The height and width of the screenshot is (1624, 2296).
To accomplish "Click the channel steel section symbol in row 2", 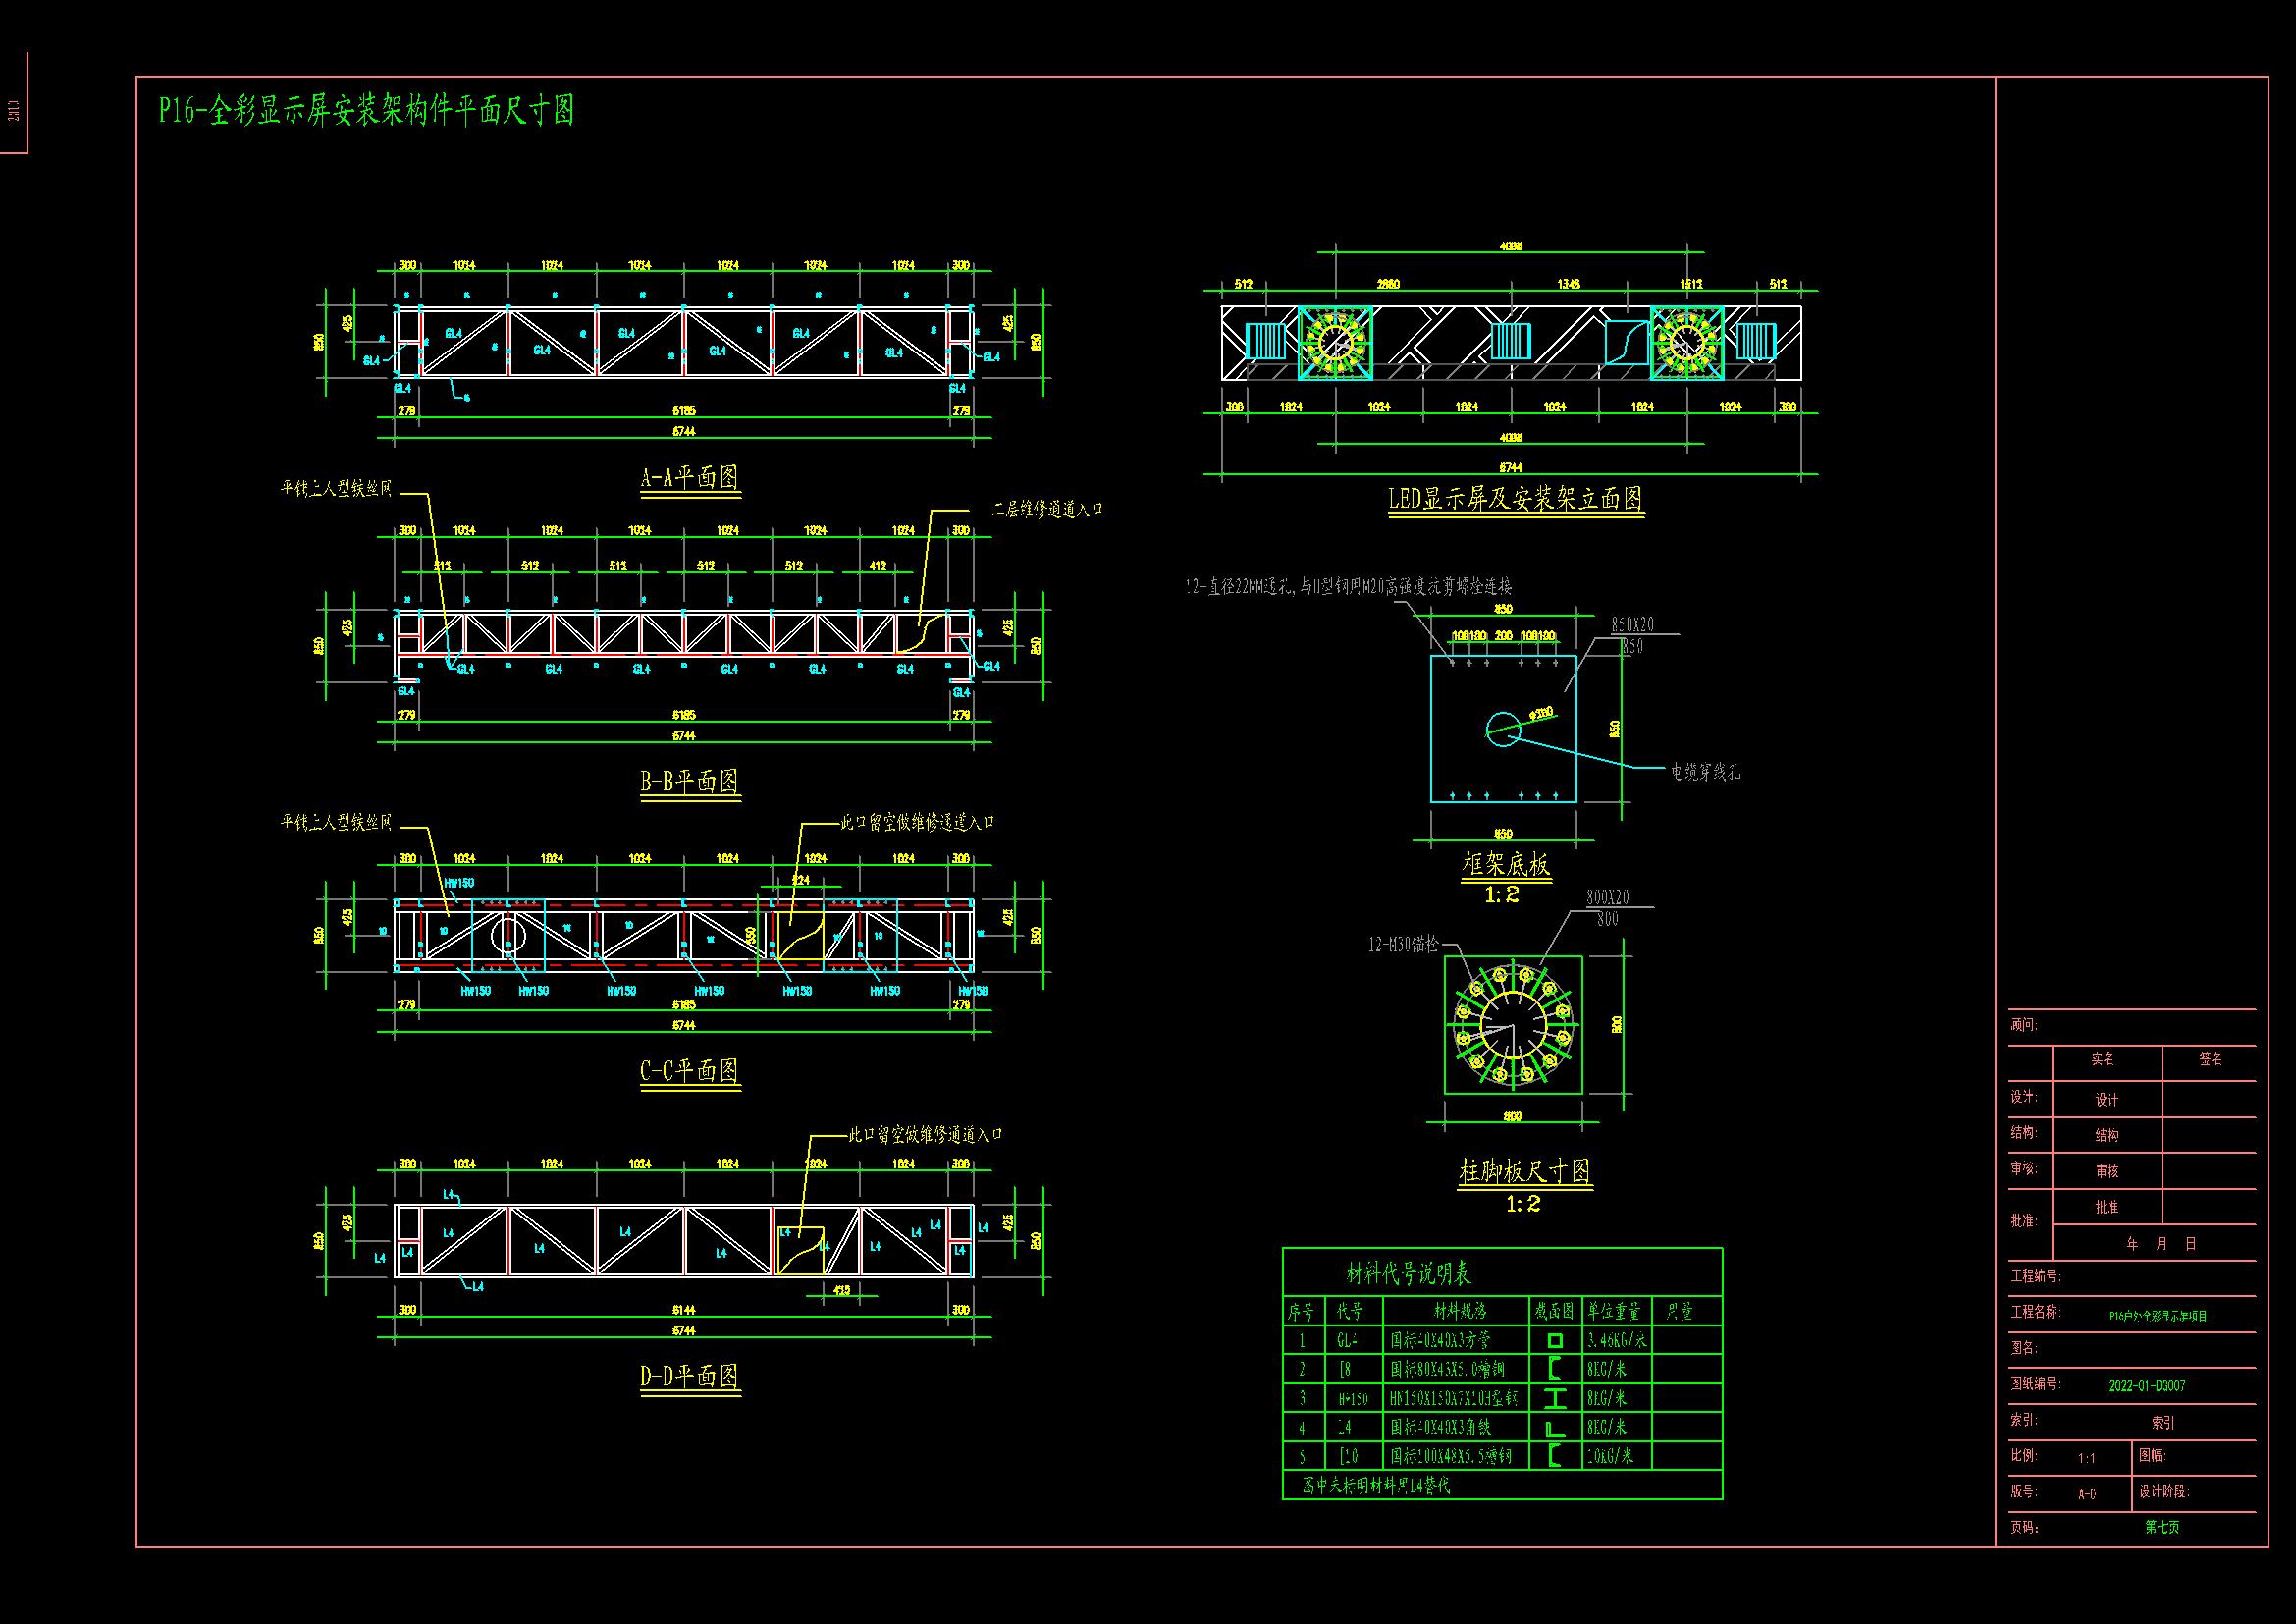I will pyautogui.click(x=1555, y=1368).
